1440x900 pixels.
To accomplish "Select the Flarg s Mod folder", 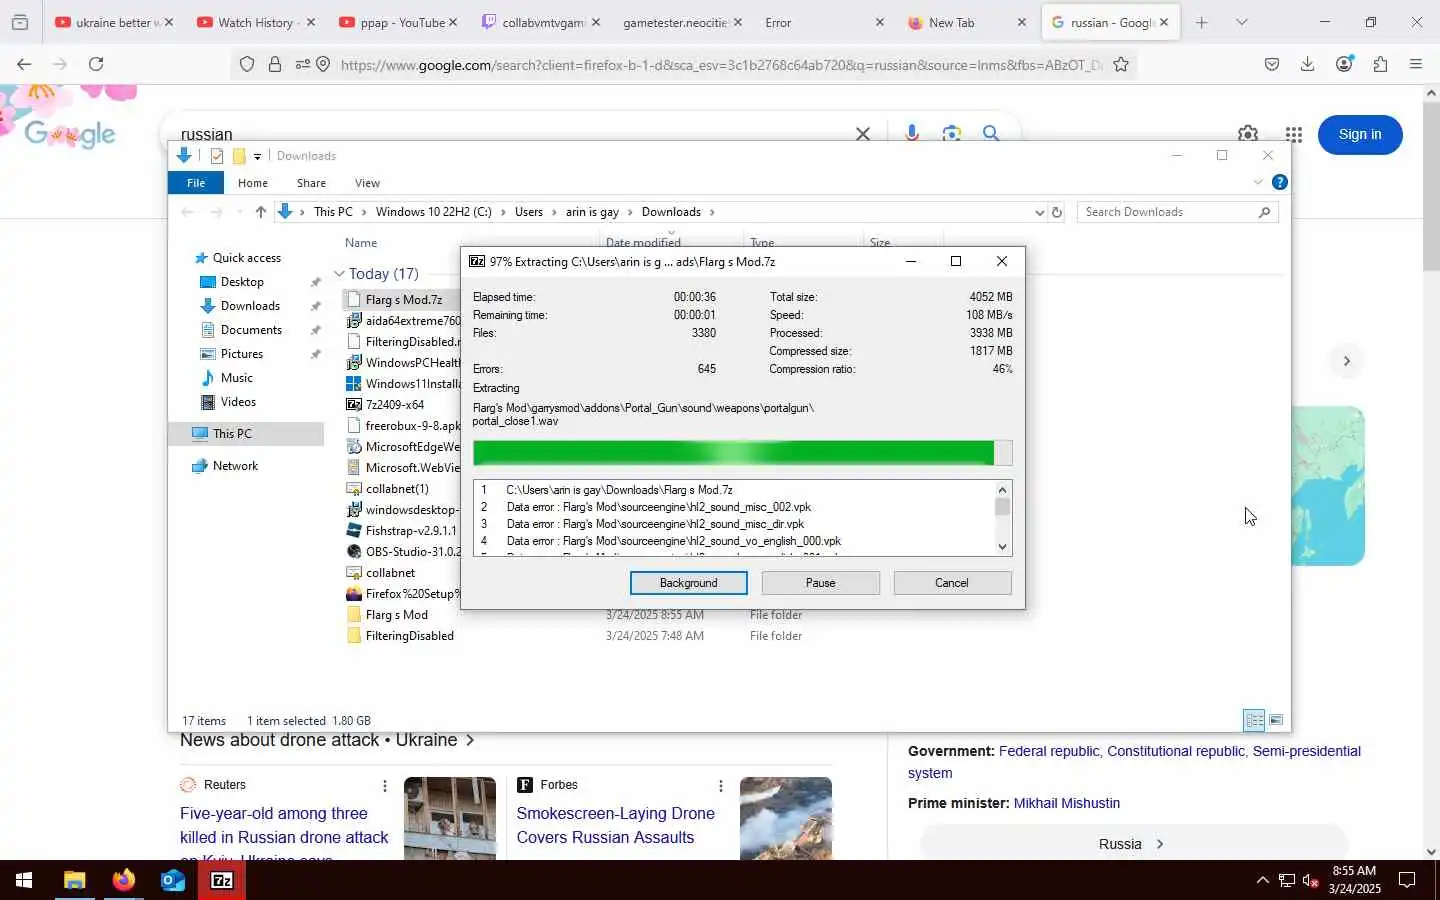I will (397, 615).
